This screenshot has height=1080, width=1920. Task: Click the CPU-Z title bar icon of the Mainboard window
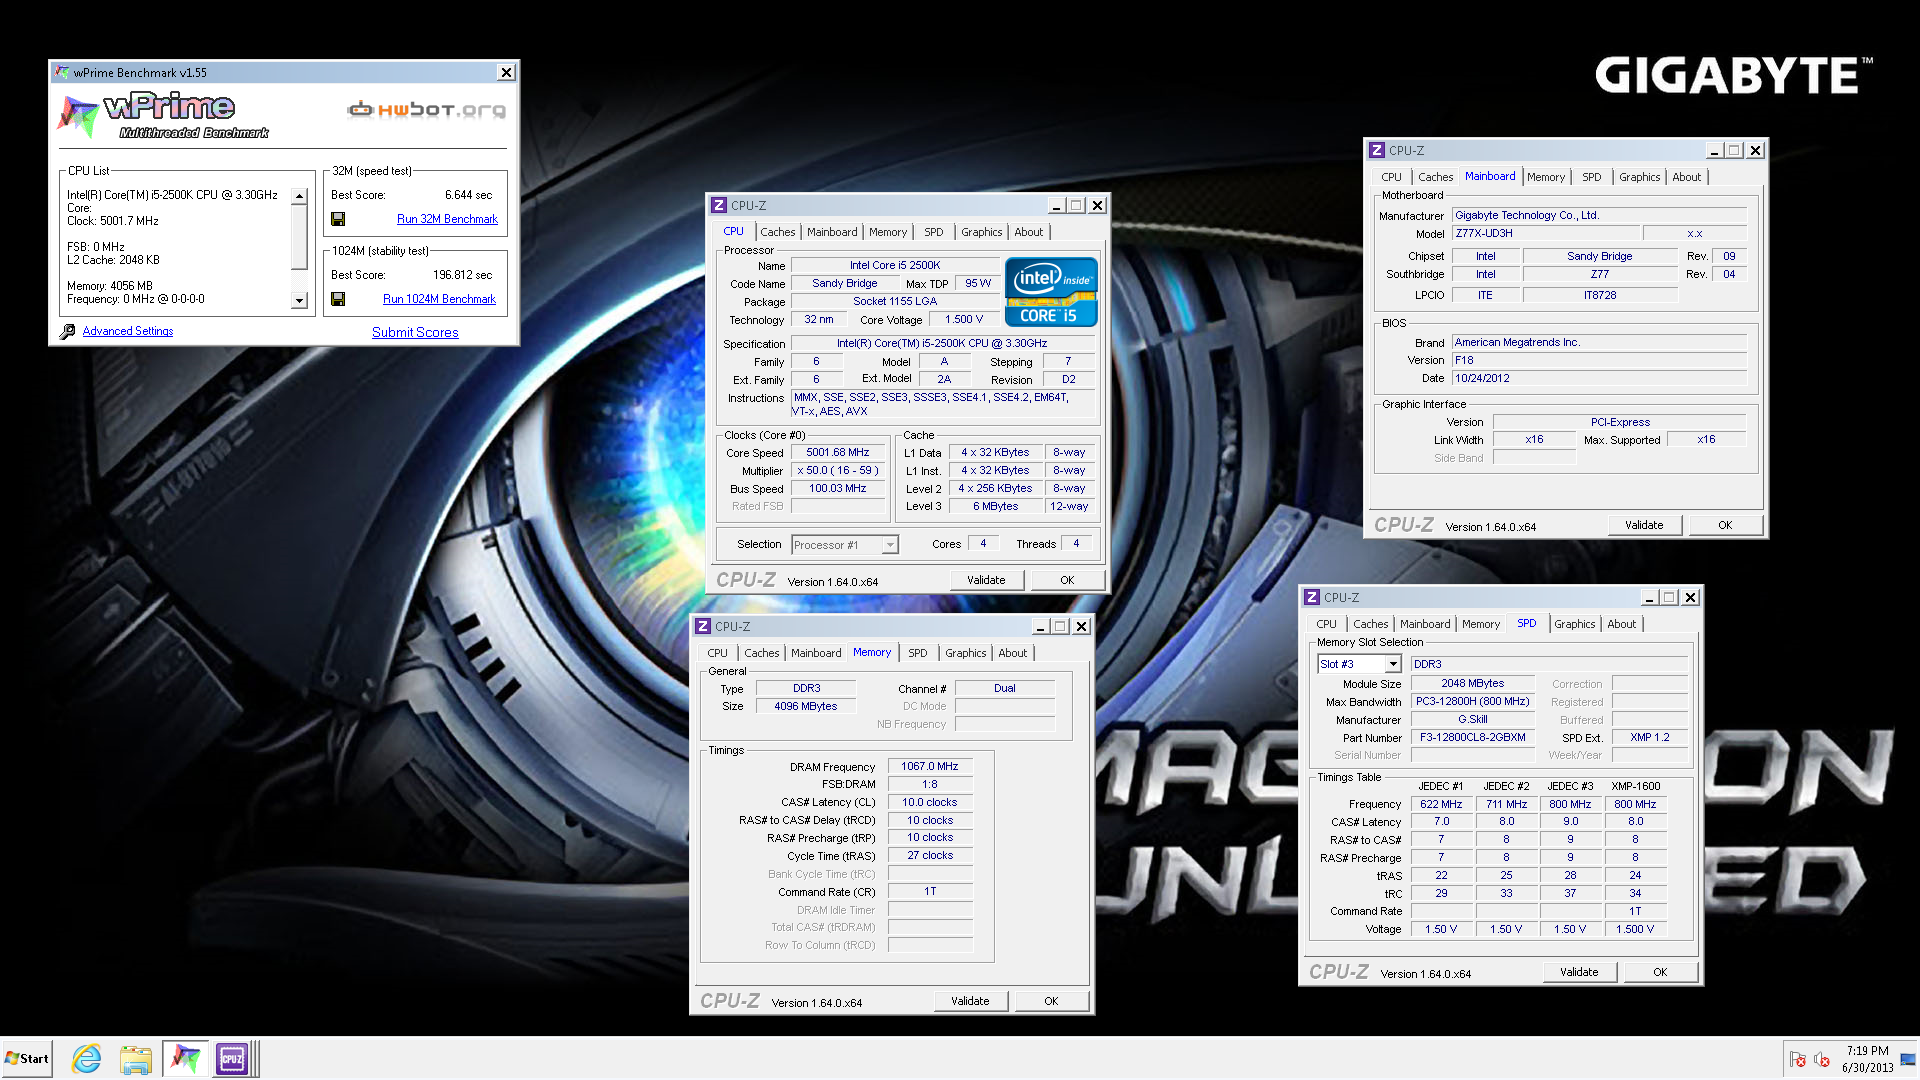click(x=1377, y=150)
